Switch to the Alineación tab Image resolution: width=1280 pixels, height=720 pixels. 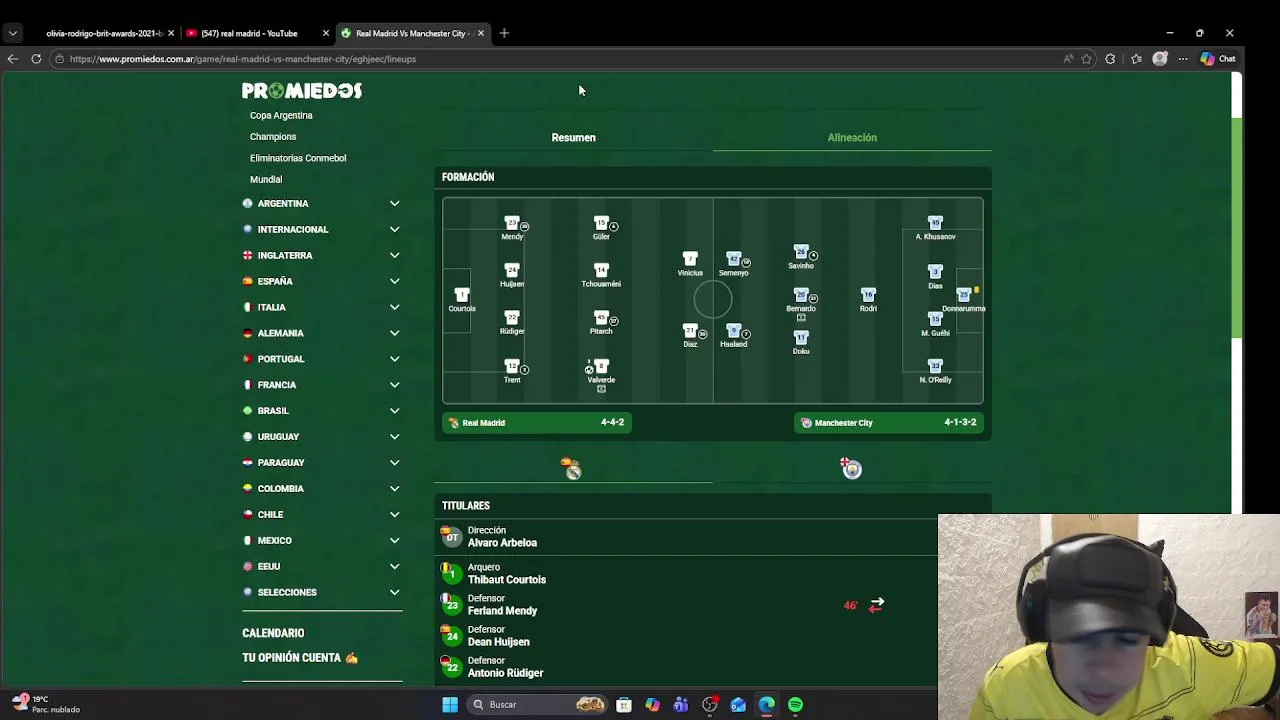point(852,138)
